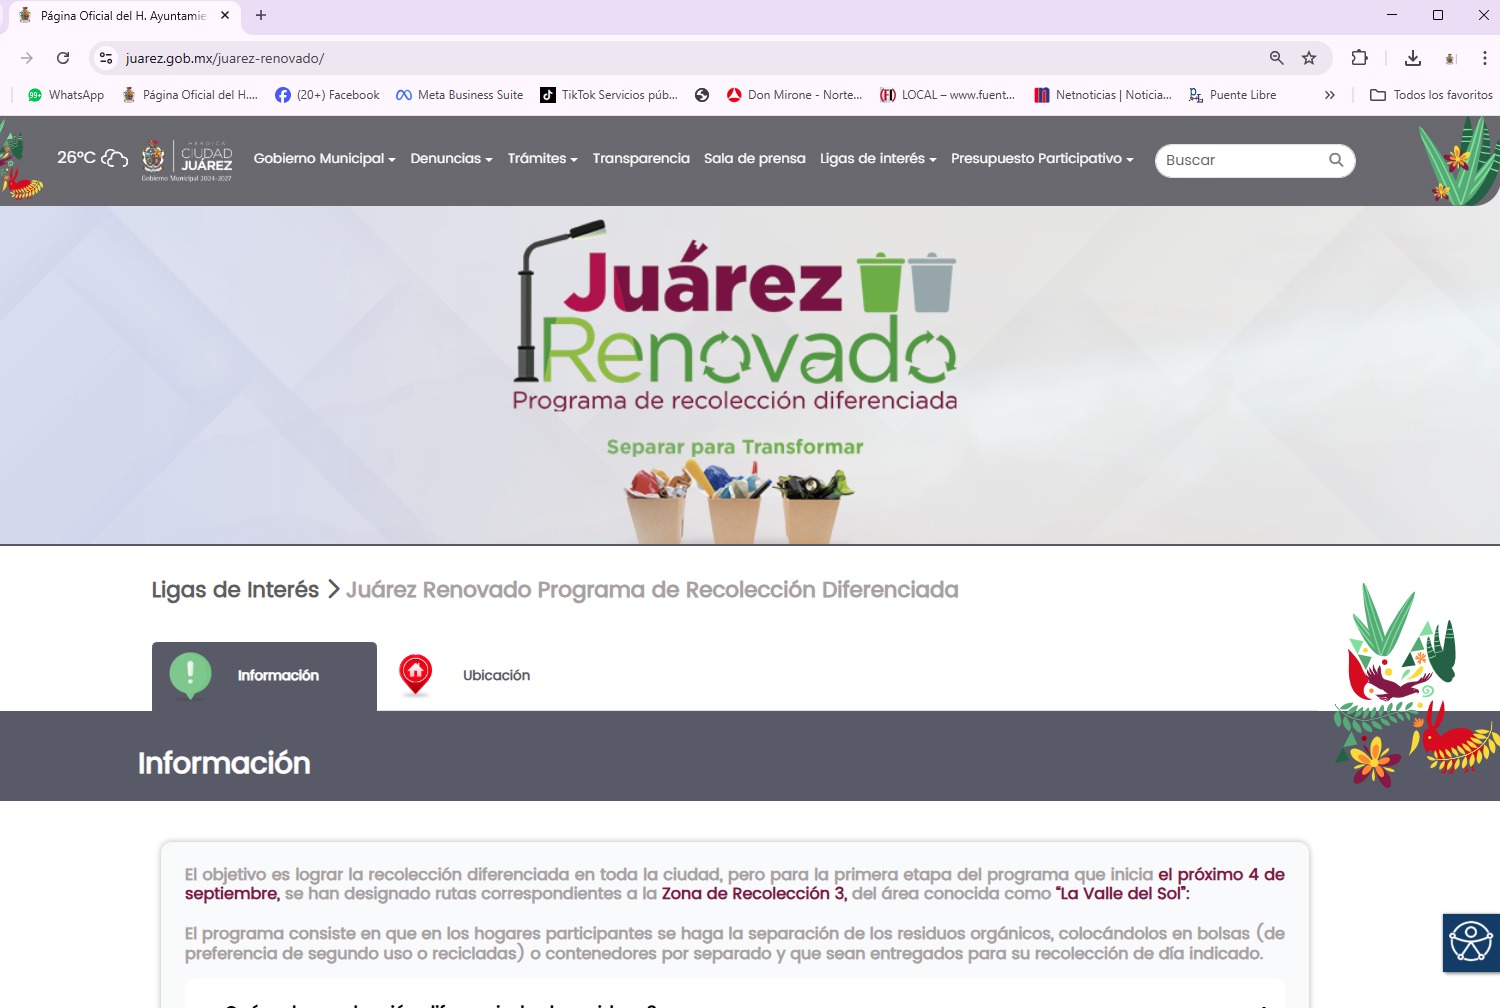
Task: Open the browser extensions puzzle icon
Action: pos(1359,58)
